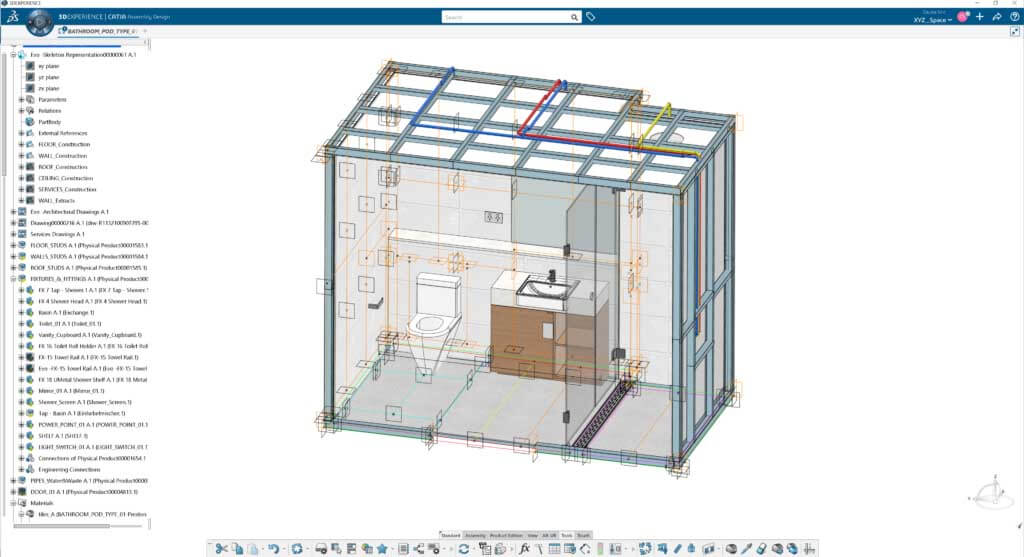
Task: Click into the top Search field
Action: [506, 17]
